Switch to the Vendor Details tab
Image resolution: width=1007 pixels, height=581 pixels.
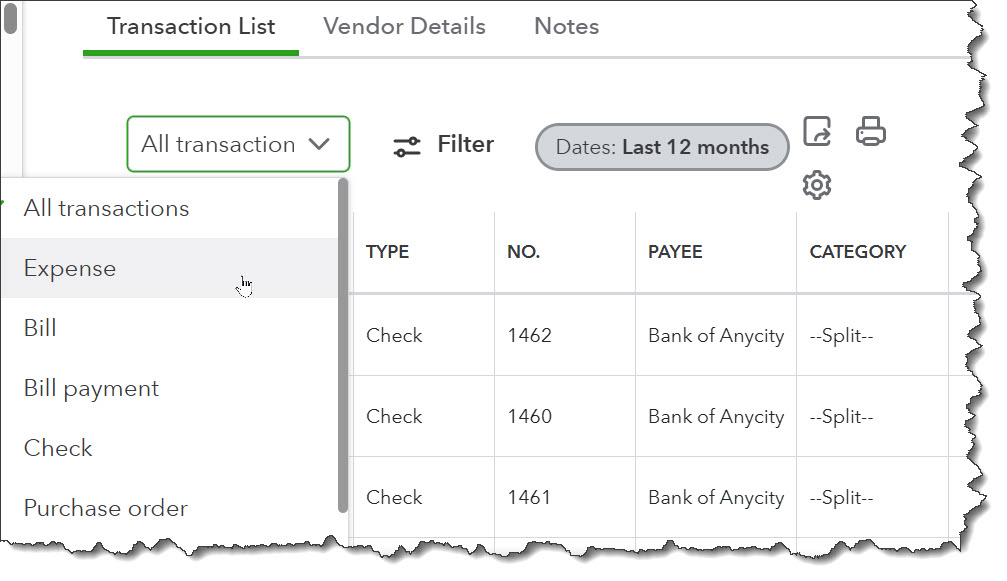pyautogui.click(x=404, y=26)
